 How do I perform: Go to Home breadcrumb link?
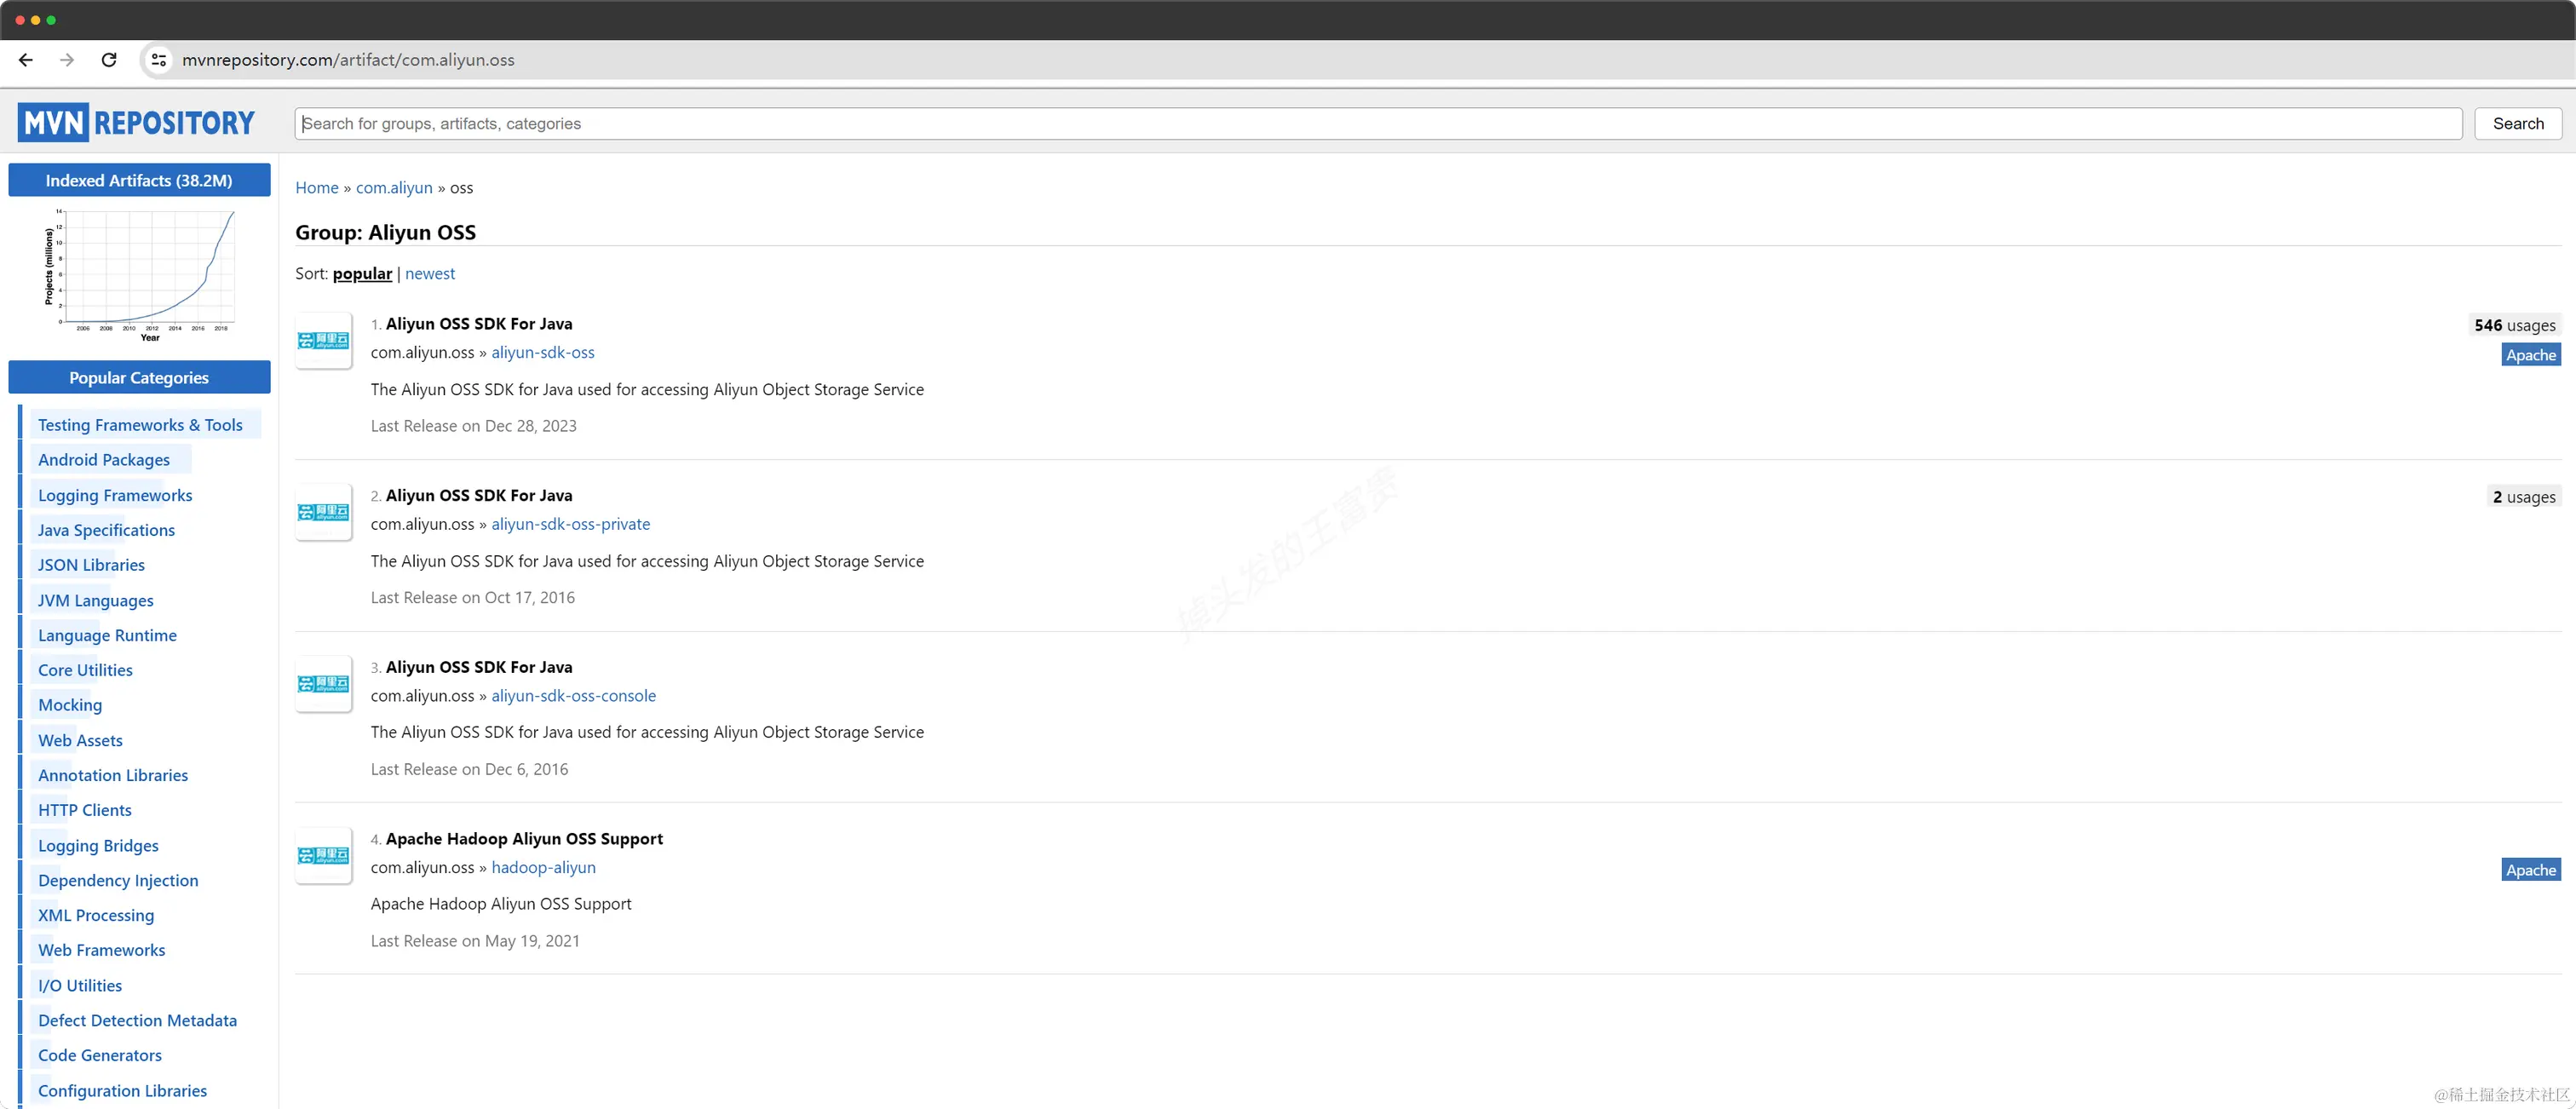(x=317, y=188)
